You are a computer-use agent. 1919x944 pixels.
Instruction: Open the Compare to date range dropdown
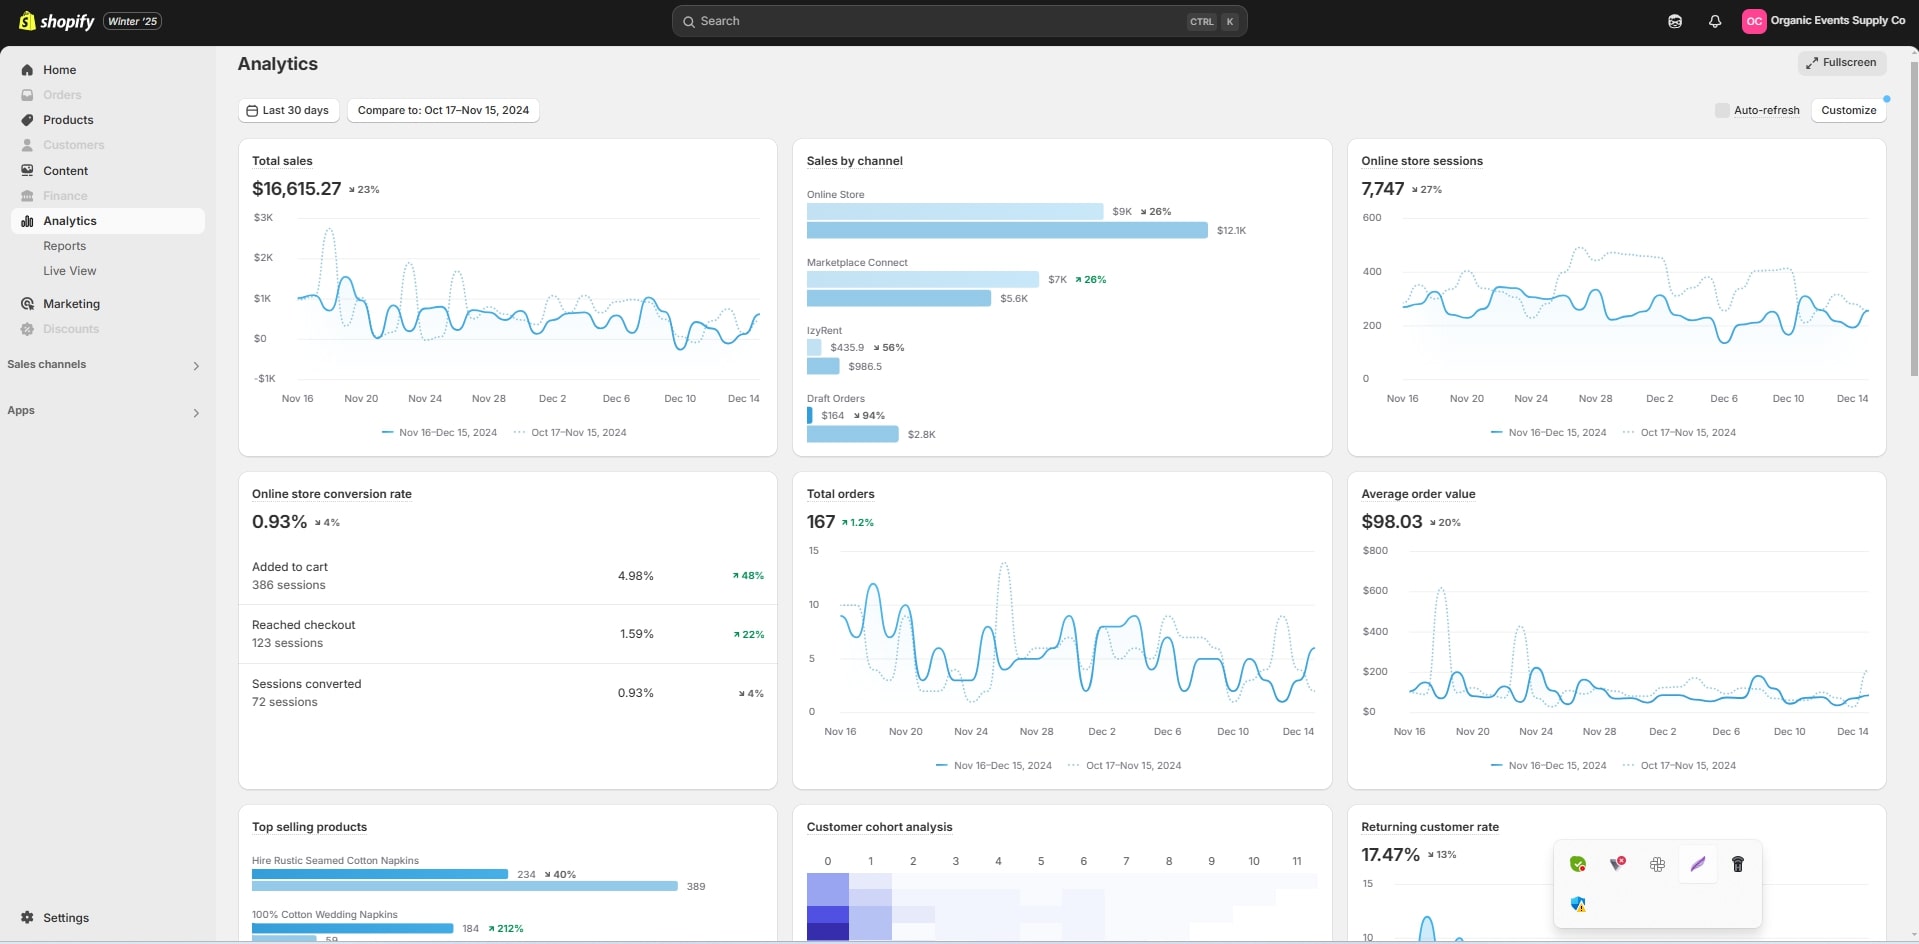pyautogui.click(x=443, y=111)
